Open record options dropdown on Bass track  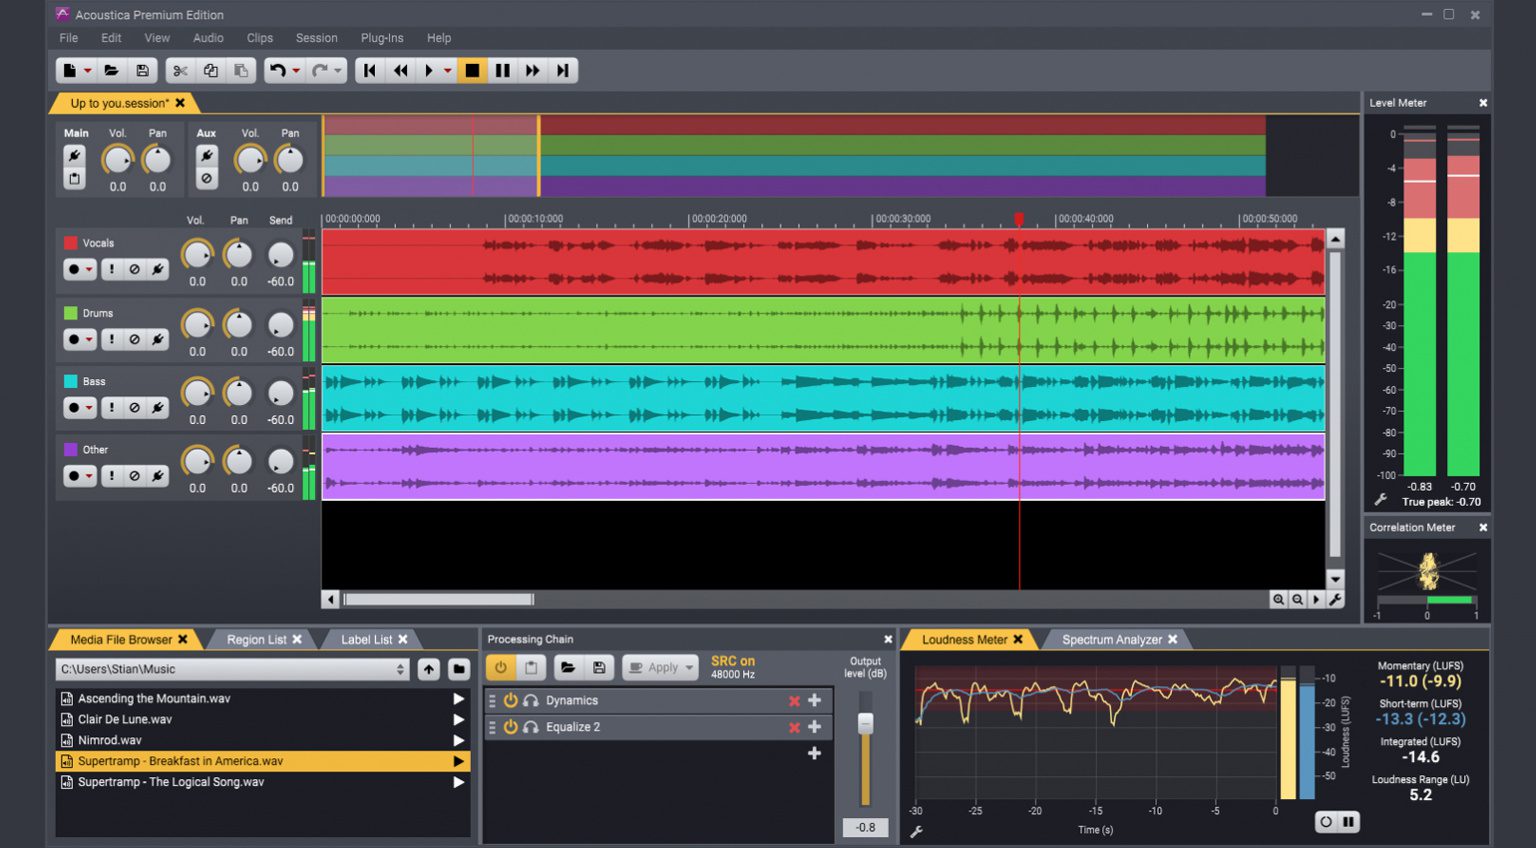pos(89,408)
